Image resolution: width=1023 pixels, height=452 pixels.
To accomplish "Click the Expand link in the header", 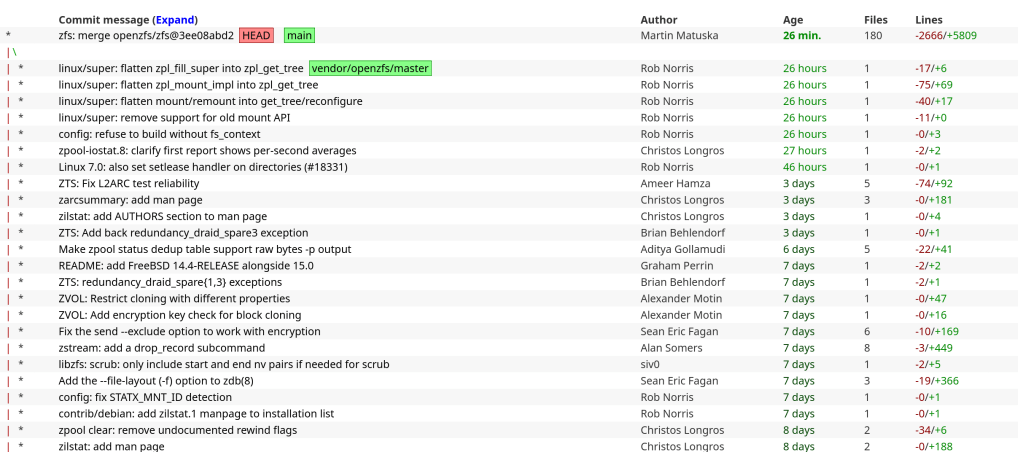I will click(175, 20).
